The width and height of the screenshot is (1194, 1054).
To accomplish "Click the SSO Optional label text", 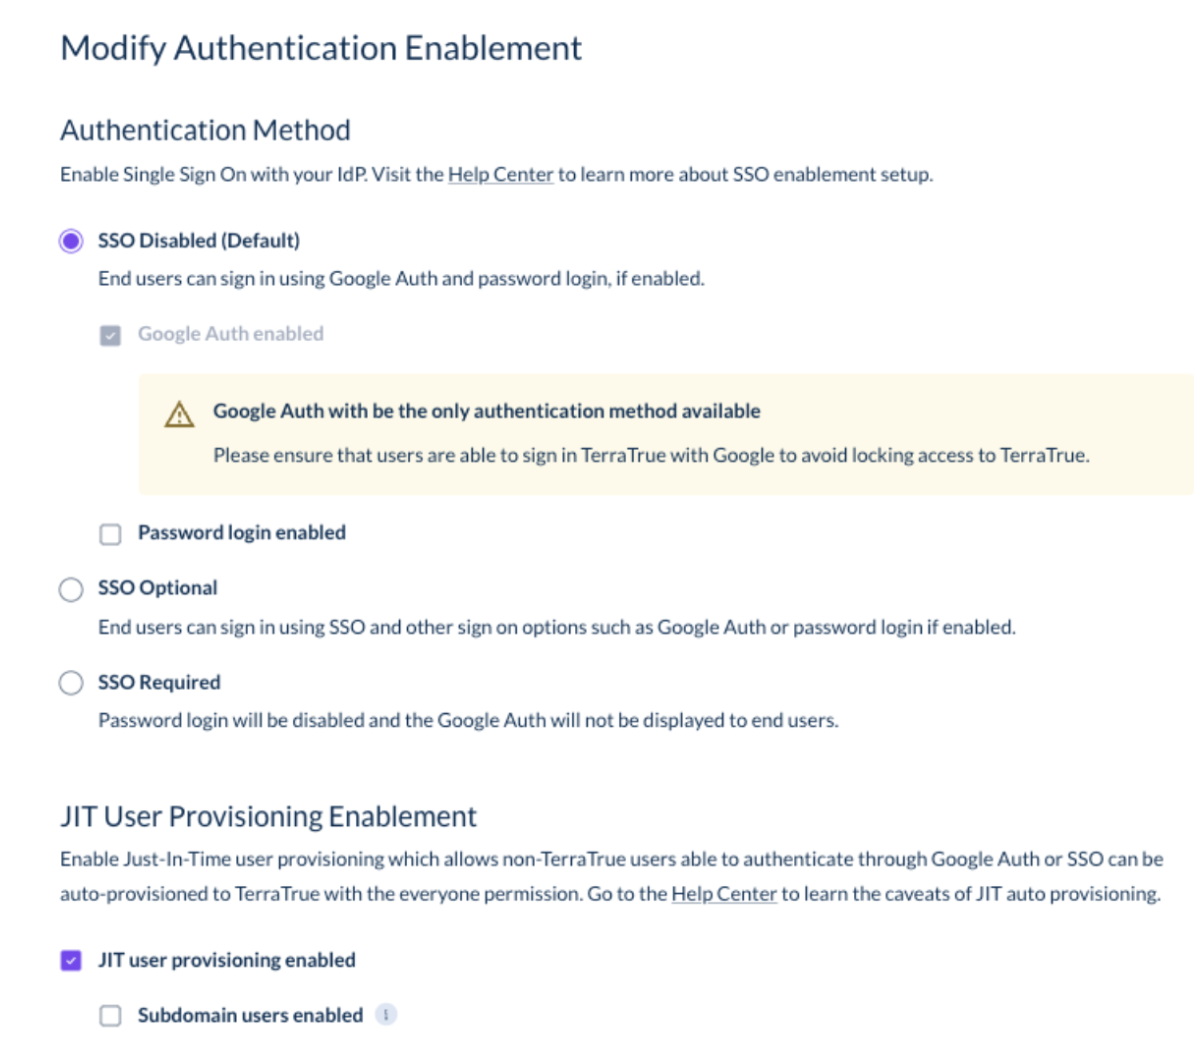I will 158,588.
